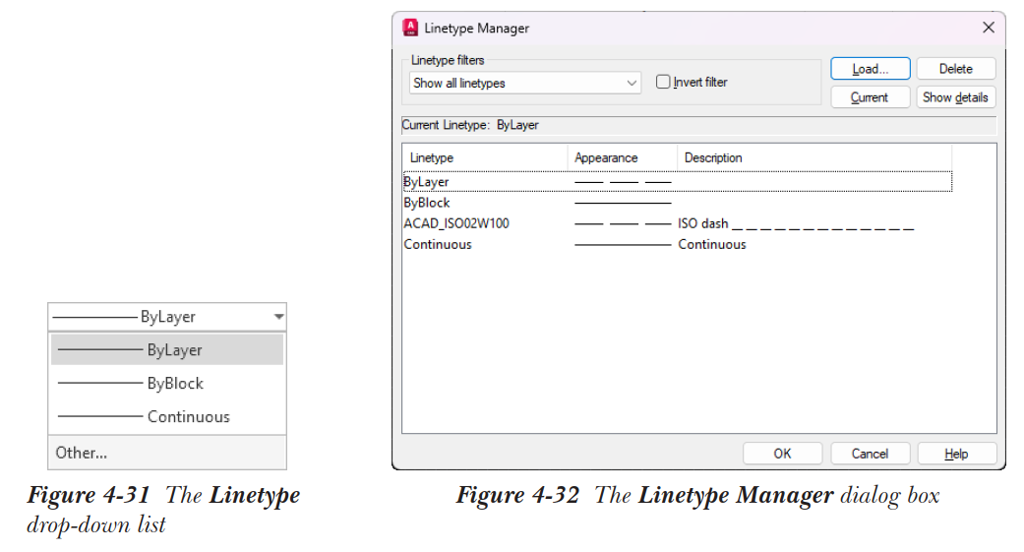Screen dimensions: 1024x552
Task: Click the Load... button
Action: coord(870,69)
